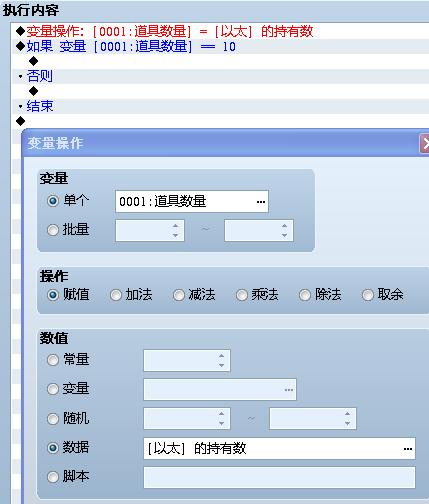Choose the 减法 subtraction operation

[x=179, y=295]
